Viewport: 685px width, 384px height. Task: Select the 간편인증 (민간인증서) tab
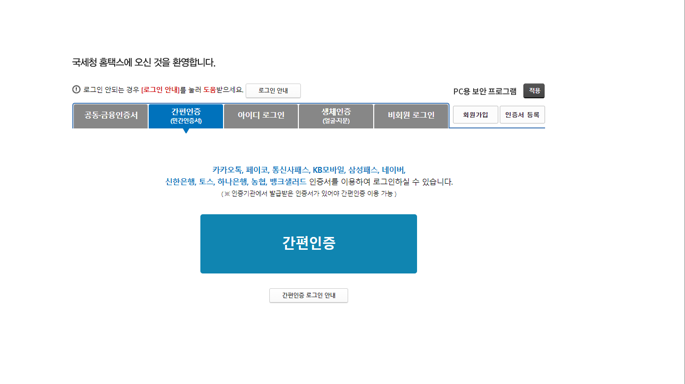(186, 116)
